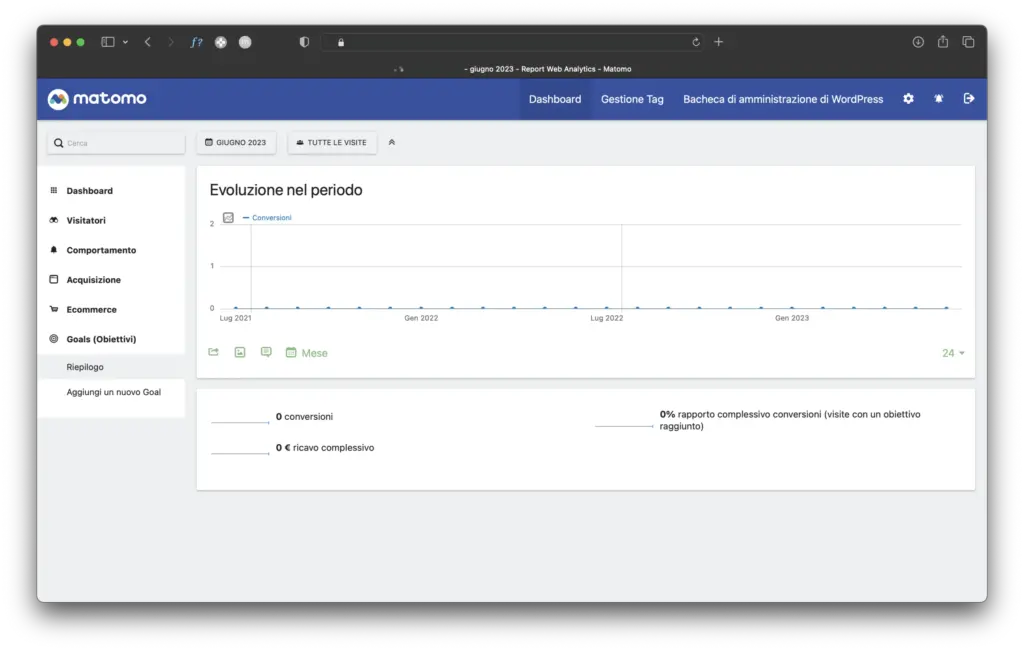Image resolution: width=1024 pixels, height=651 pixels.
Task: Open the 24 periods count dropdown
Action: (x=953, y=353)
